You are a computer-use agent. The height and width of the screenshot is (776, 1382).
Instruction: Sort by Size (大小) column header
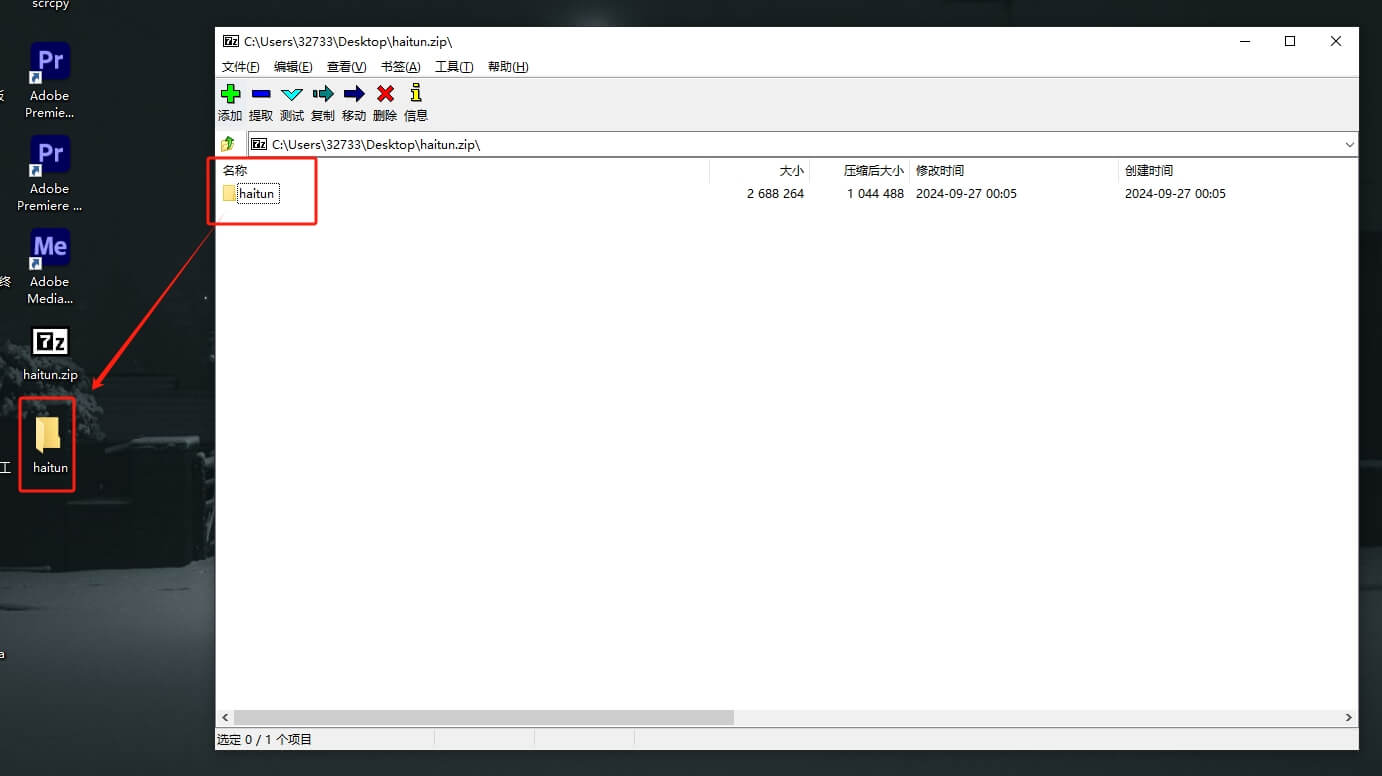(791, 171)
